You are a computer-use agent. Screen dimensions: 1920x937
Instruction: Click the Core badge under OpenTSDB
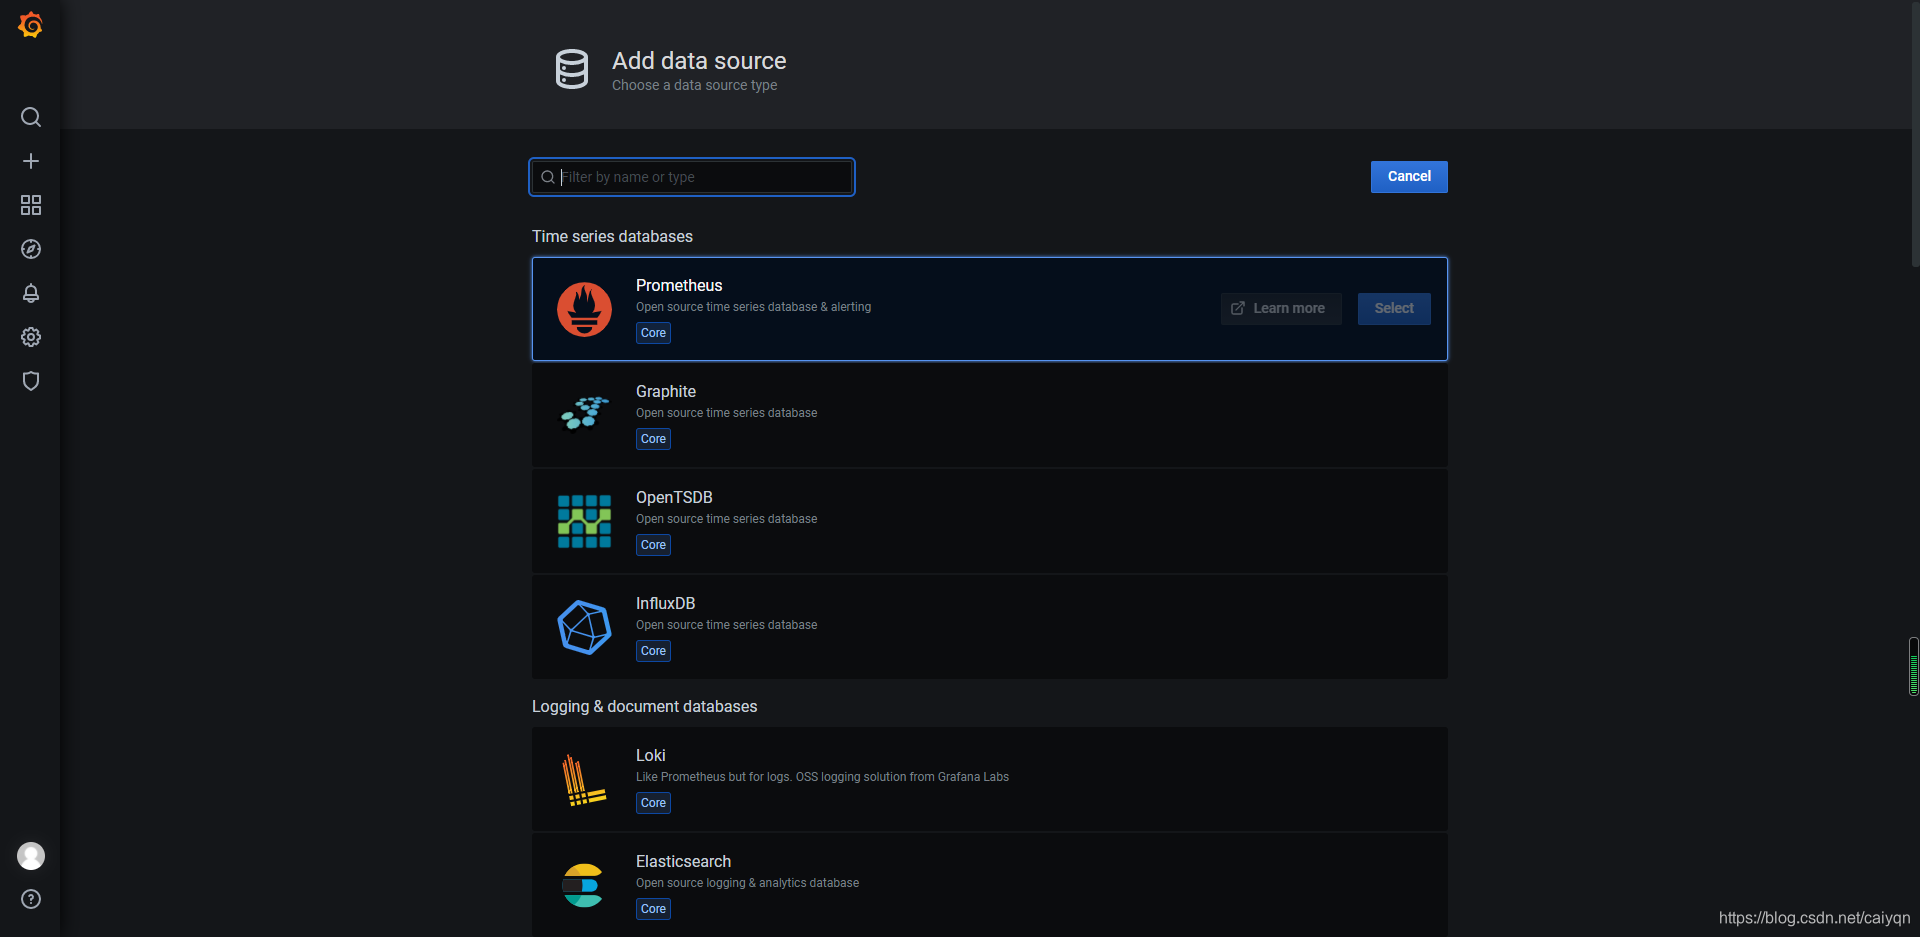(x=653, y=545)
